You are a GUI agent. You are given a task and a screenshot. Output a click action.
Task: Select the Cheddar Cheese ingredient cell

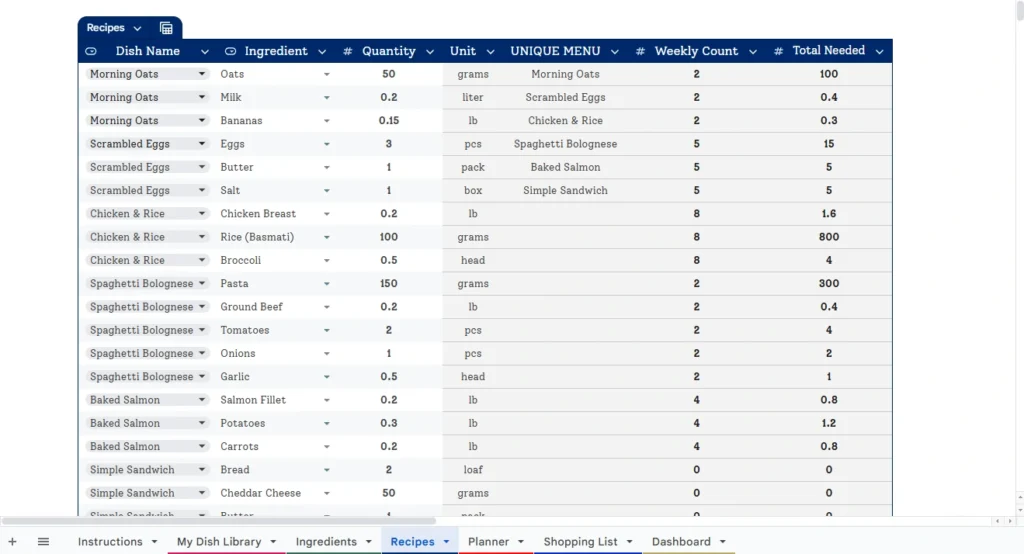pos(274,493)
